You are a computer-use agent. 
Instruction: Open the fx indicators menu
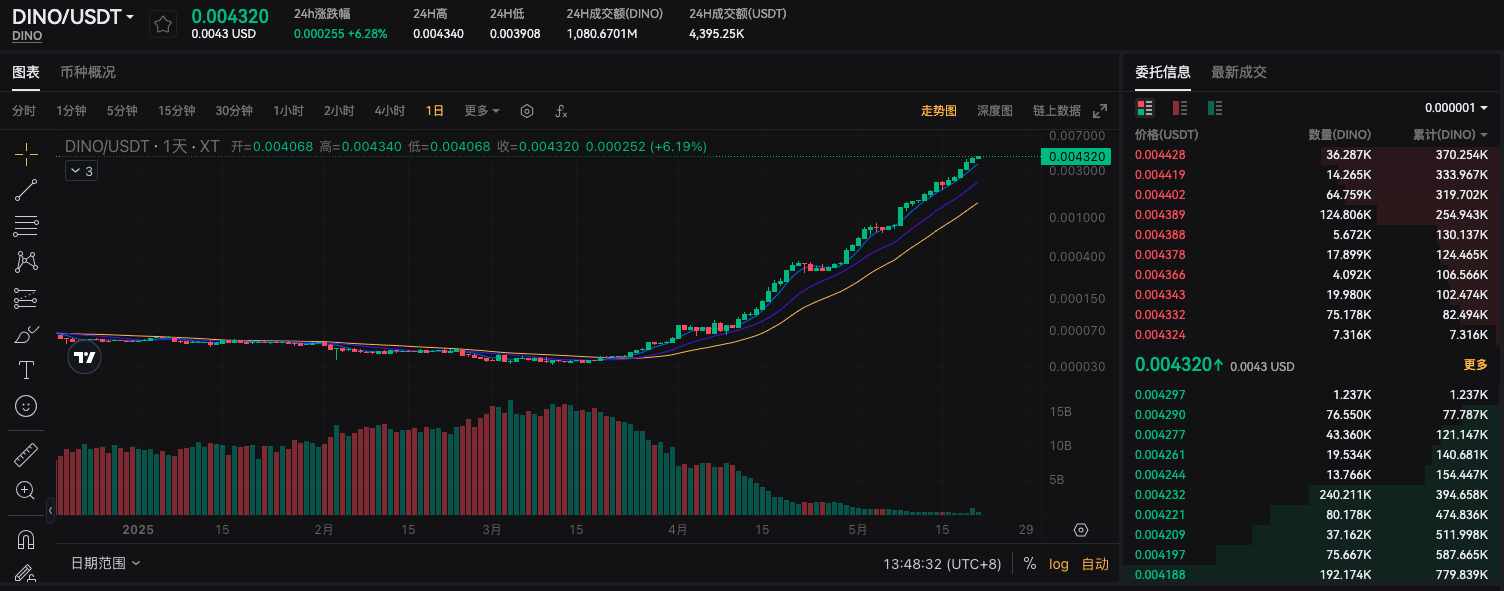(561, 111)
